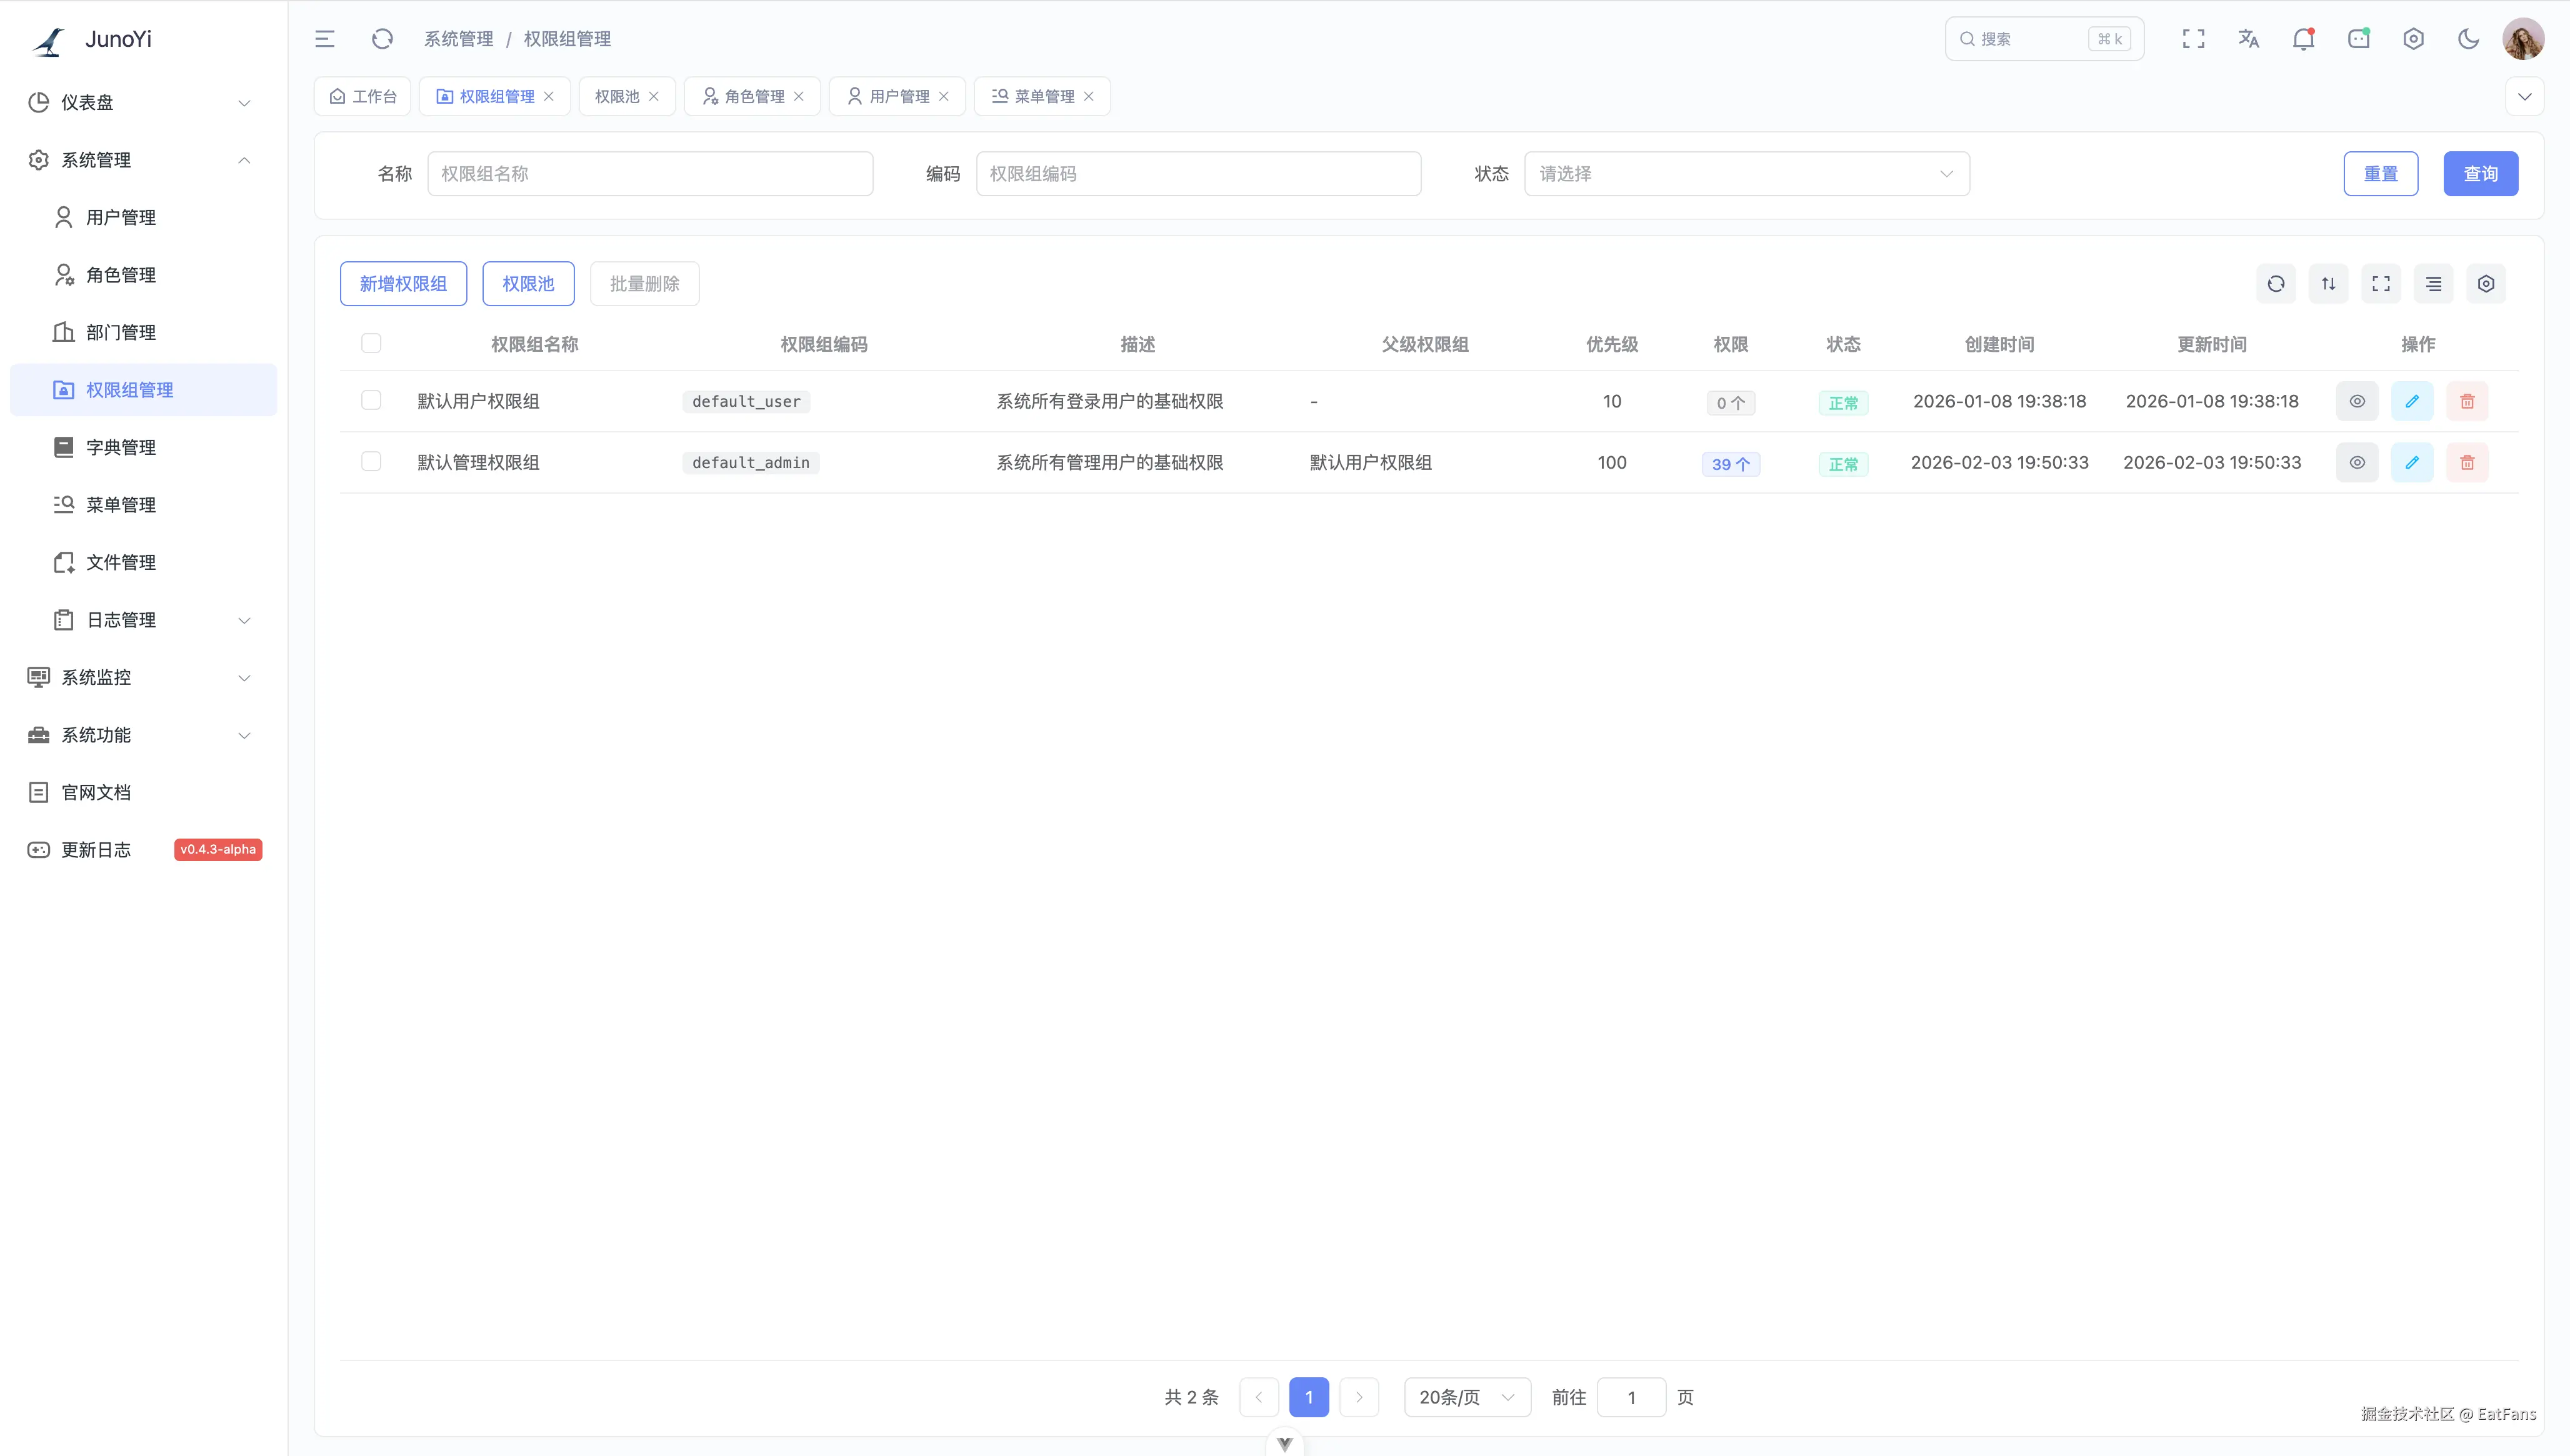Delete the default_user permission group
The image size is (2570, 1456).
click(x=2467, y=402)
